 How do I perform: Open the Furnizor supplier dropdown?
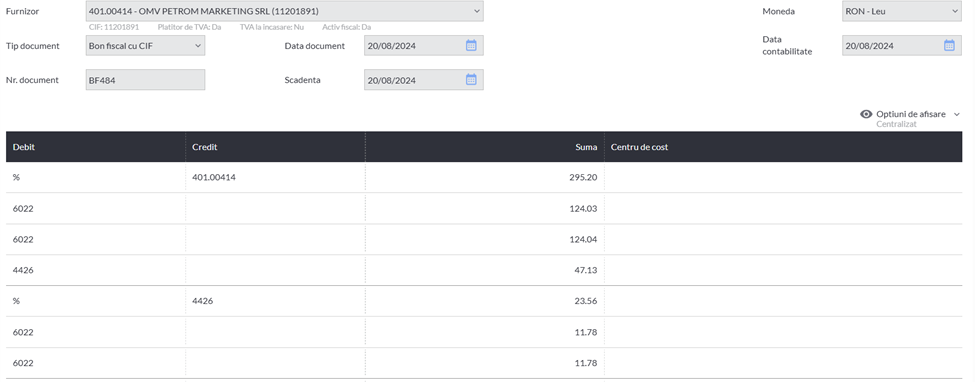click(284, 11)
